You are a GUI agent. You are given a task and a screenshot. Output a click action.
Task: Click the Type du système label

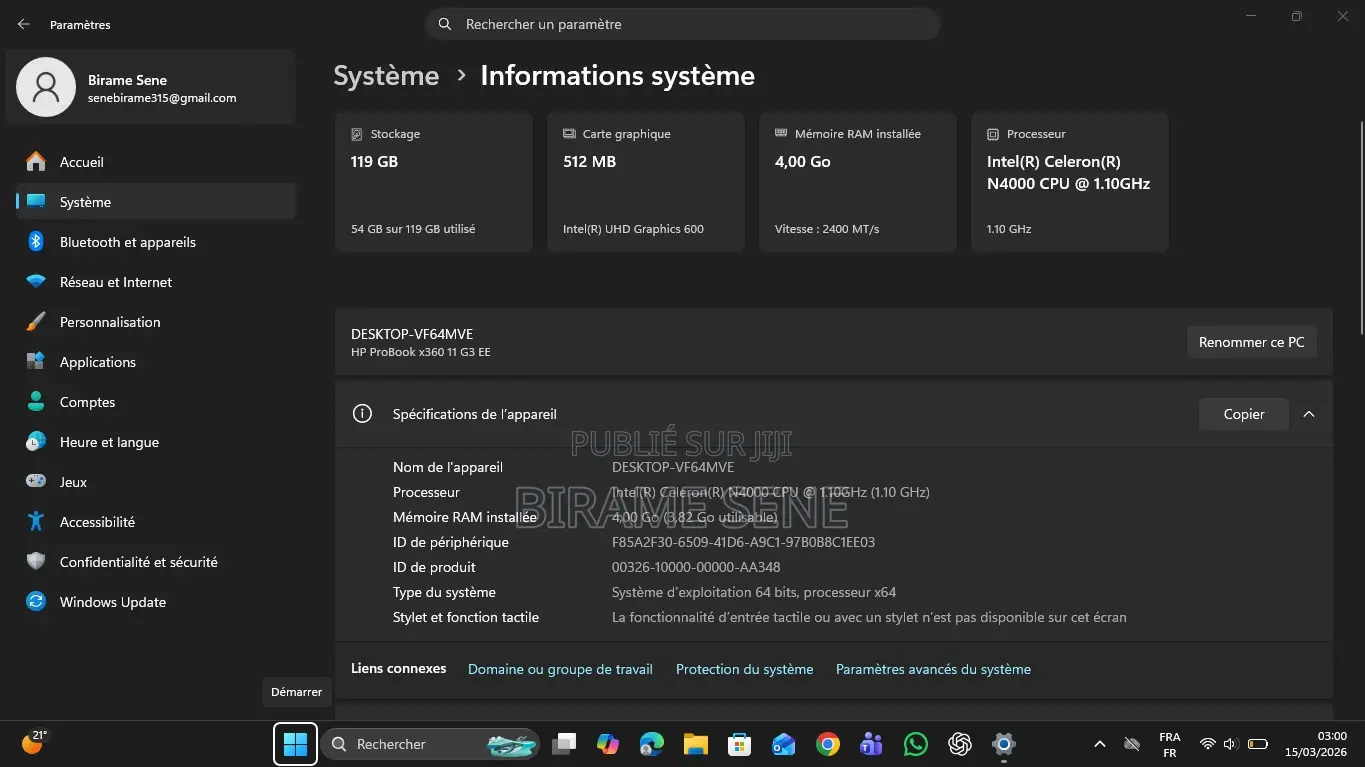pyautogui.click(x=444, y=592)
